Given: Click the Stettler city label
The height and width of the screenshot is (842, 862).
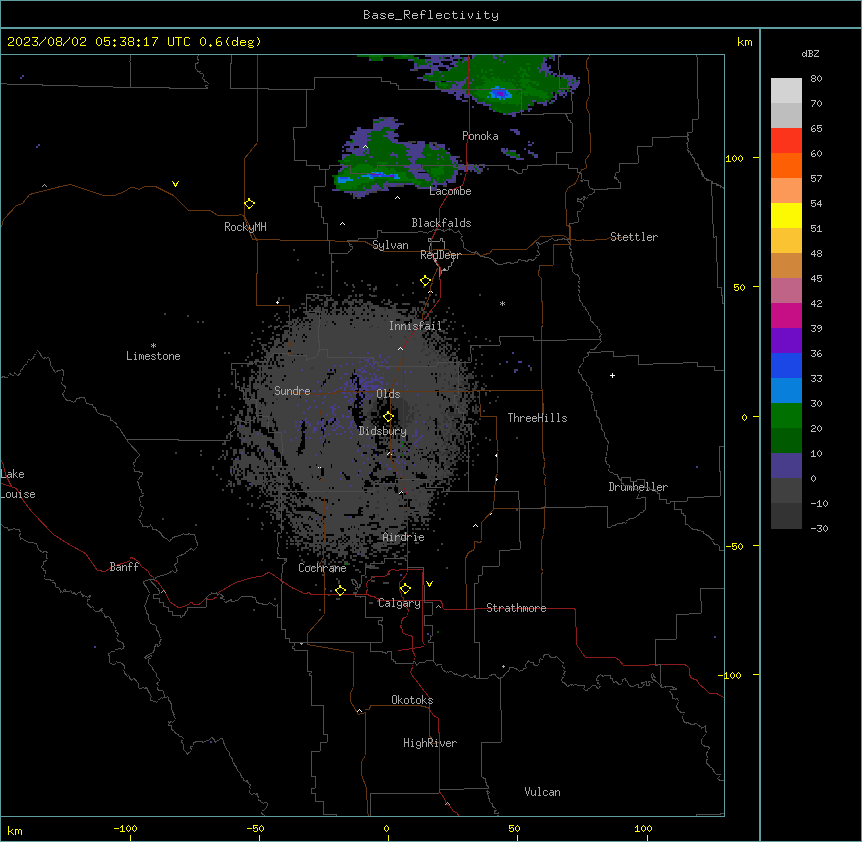Looking at the screenshot, I should click(x=633, y=237).
